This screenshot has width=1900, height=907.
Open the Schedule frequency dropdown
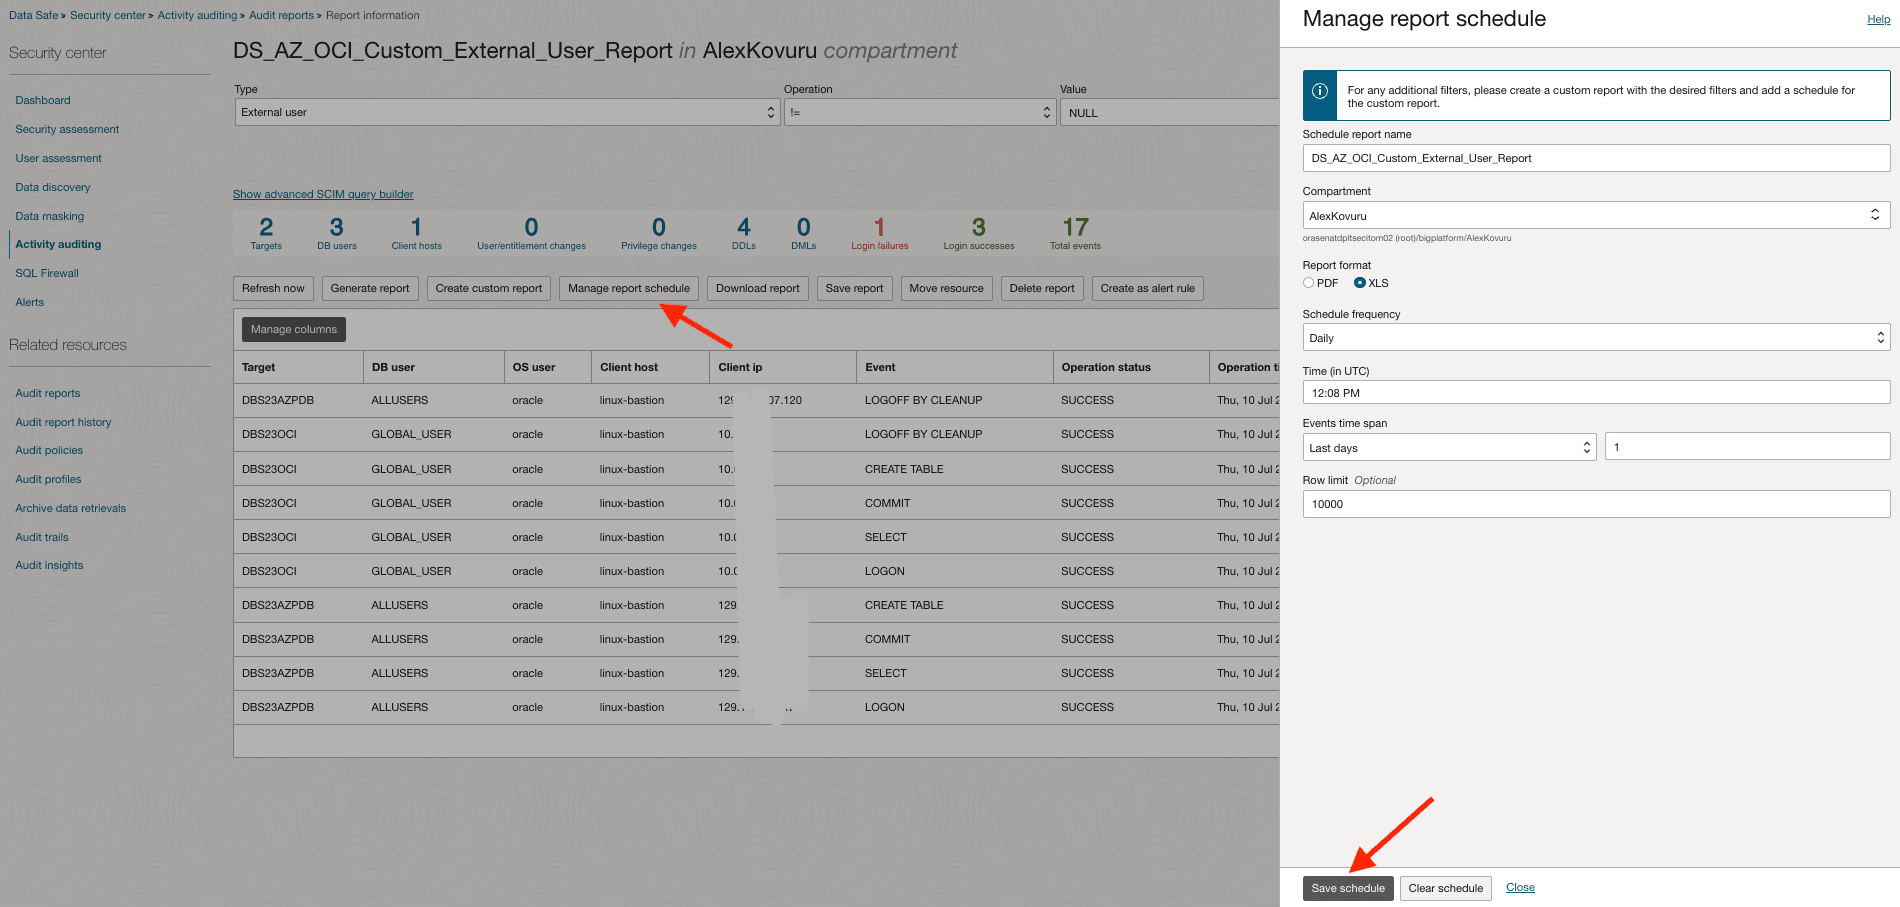[x=1594, y=337]
